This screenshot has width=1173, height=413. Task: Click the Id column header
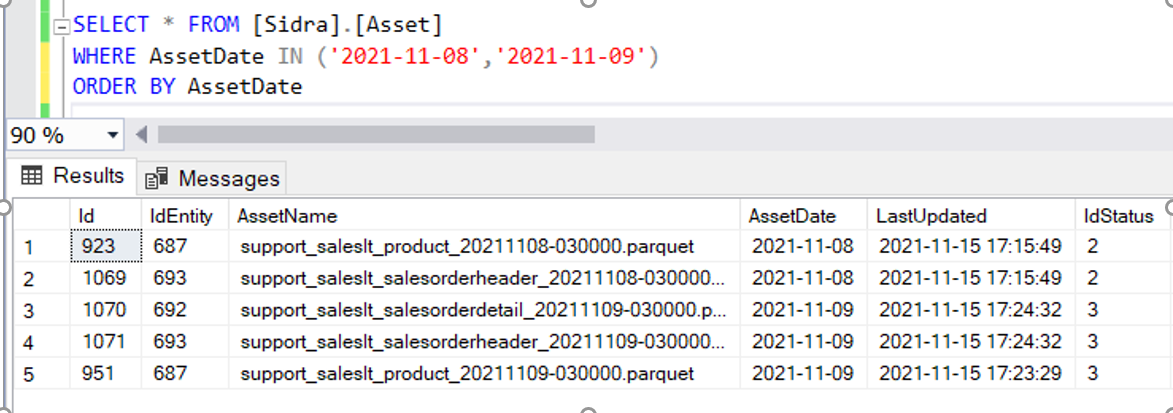(87, 216)
